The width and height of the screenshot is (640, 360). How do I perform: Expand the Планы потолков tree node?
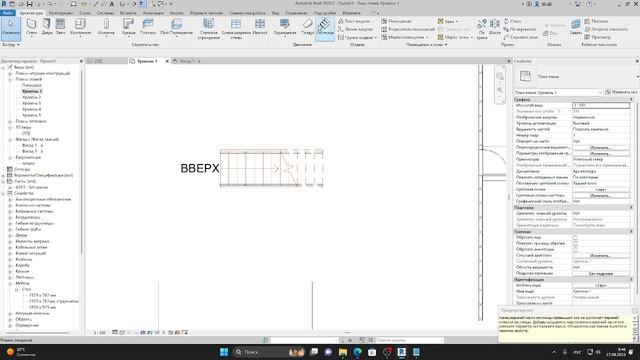tap(10, 121)
